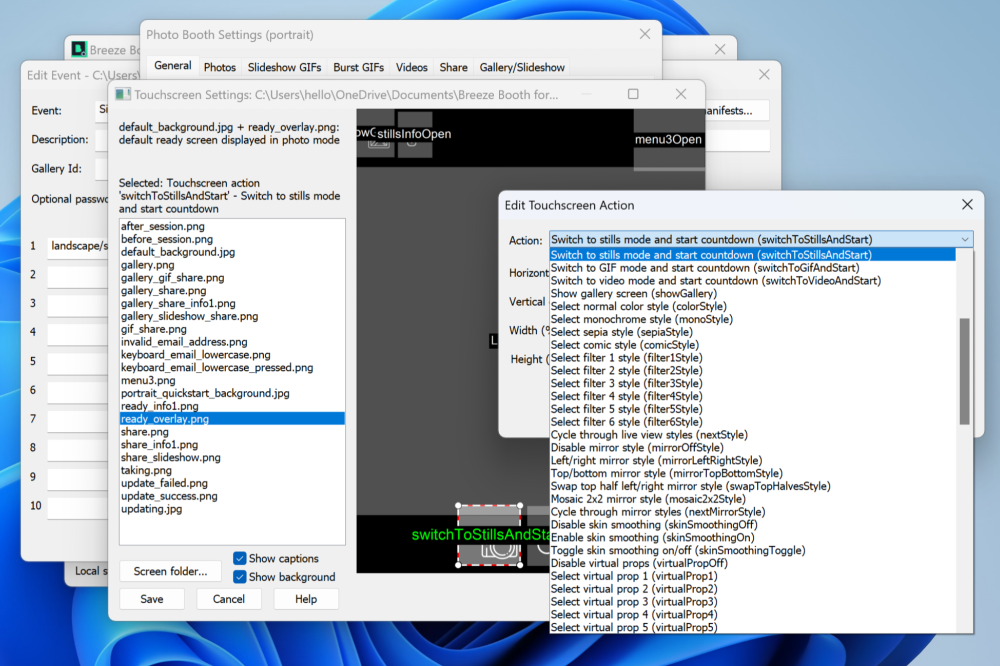Select portrait_quickstart_background.jpg file

click(x=232, y=394)
